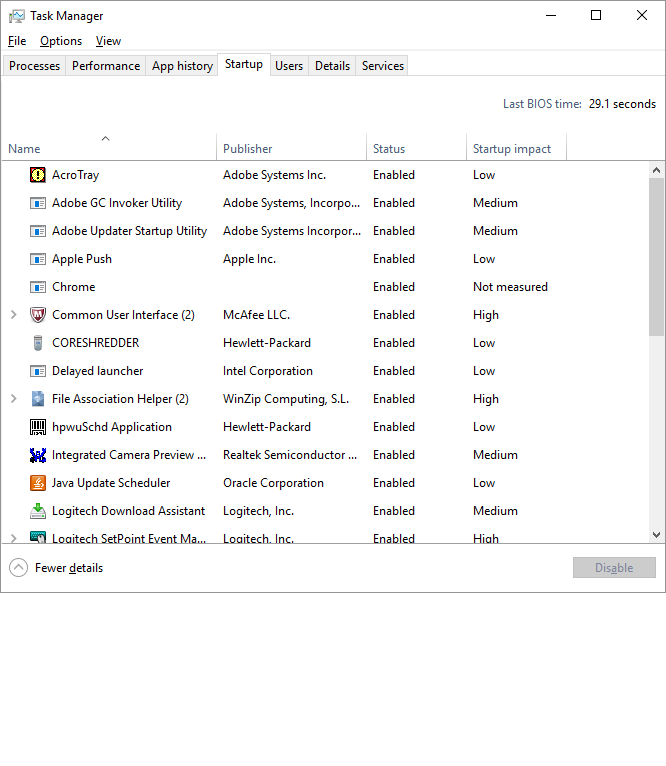Screen dimensions: 666x766
Task: Maximize the Task Manager window
Action: (596, 16)
